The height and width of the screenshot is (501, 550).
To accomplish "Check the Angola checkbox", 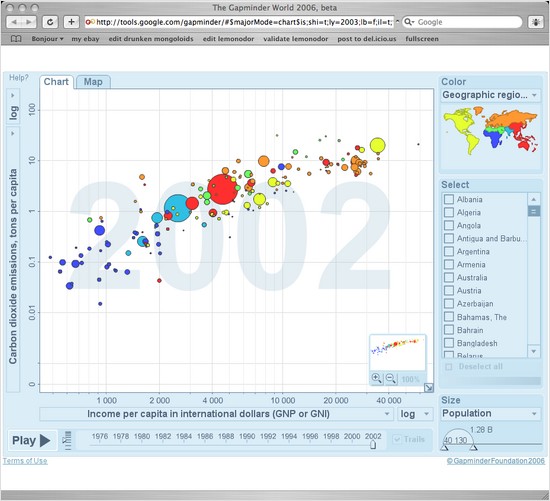I will 449,225.
